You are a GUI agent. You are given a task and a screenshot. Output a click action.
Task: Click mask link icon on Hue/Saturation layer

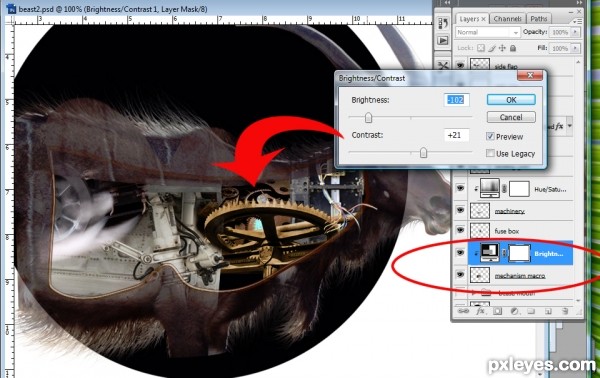(504, 189)
